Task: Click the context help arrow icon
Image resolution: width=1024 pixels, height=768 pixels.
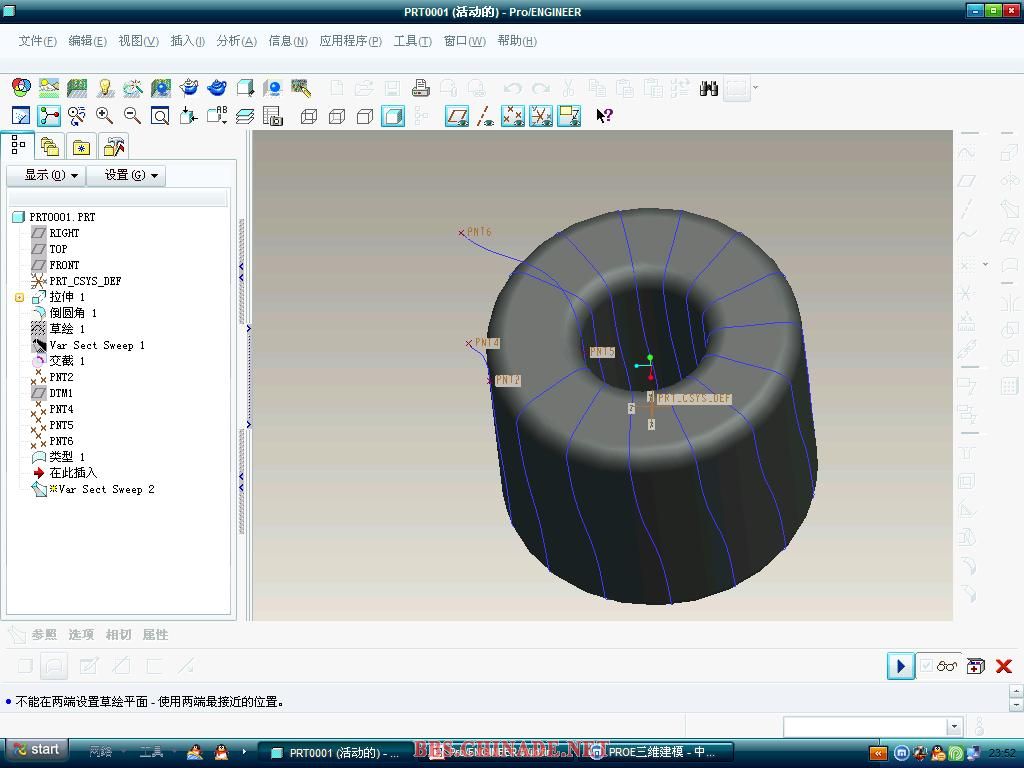Action: [x=604, y=116]
